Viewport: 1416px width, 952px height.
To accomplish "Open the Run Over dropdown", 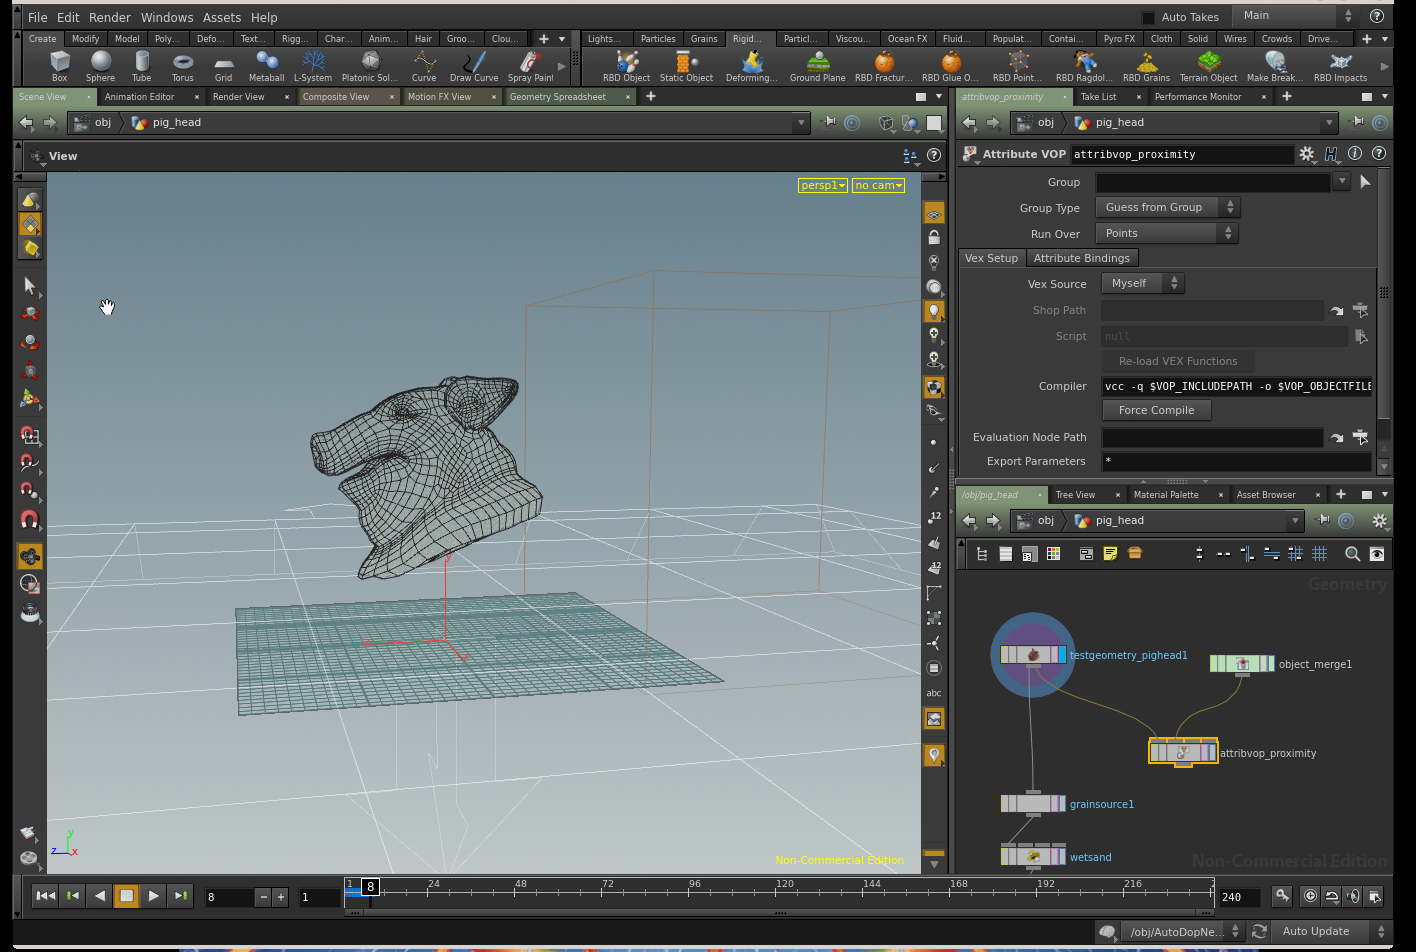I will [1167, 233].
